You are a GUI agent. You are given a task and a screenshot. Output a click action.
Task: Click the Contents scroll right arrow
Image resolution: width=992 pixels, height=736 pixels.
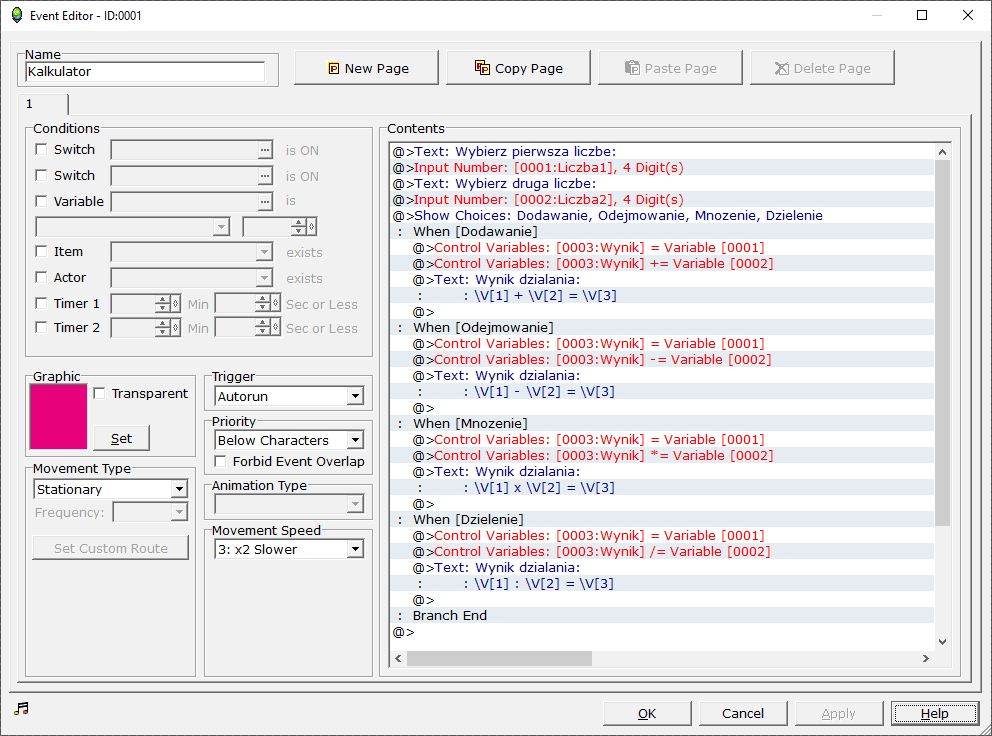point(926,658)
